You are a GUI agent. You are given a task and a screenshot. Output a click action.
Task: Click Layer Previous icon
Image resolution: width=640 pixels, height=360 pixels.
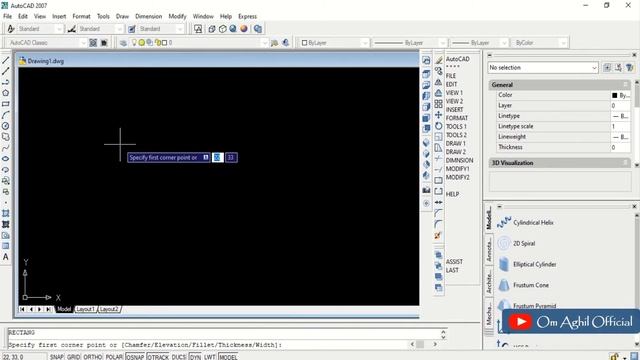pyautogui.click(x=286, y=42)
